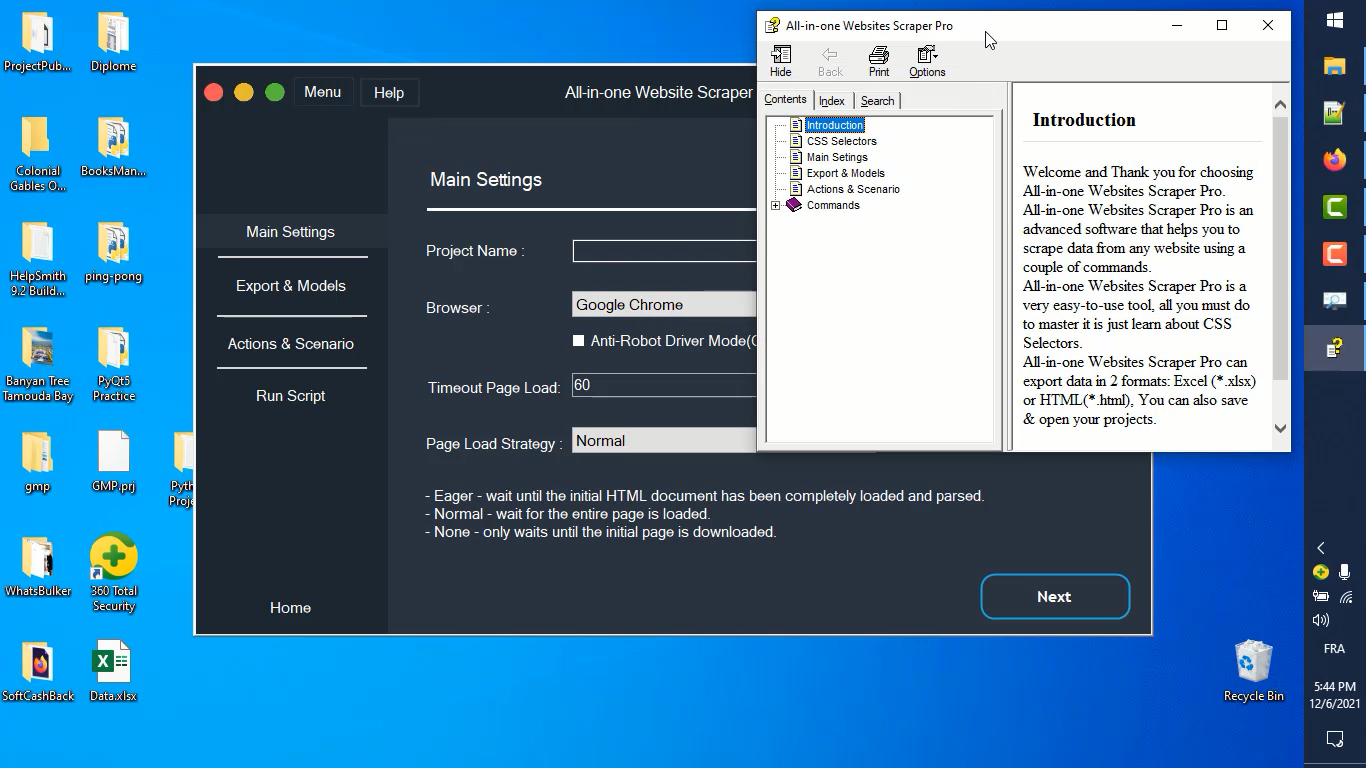
Task: Select the Colonial Gables folder icon
Action: pyautogui.click(x=38, y=154)
